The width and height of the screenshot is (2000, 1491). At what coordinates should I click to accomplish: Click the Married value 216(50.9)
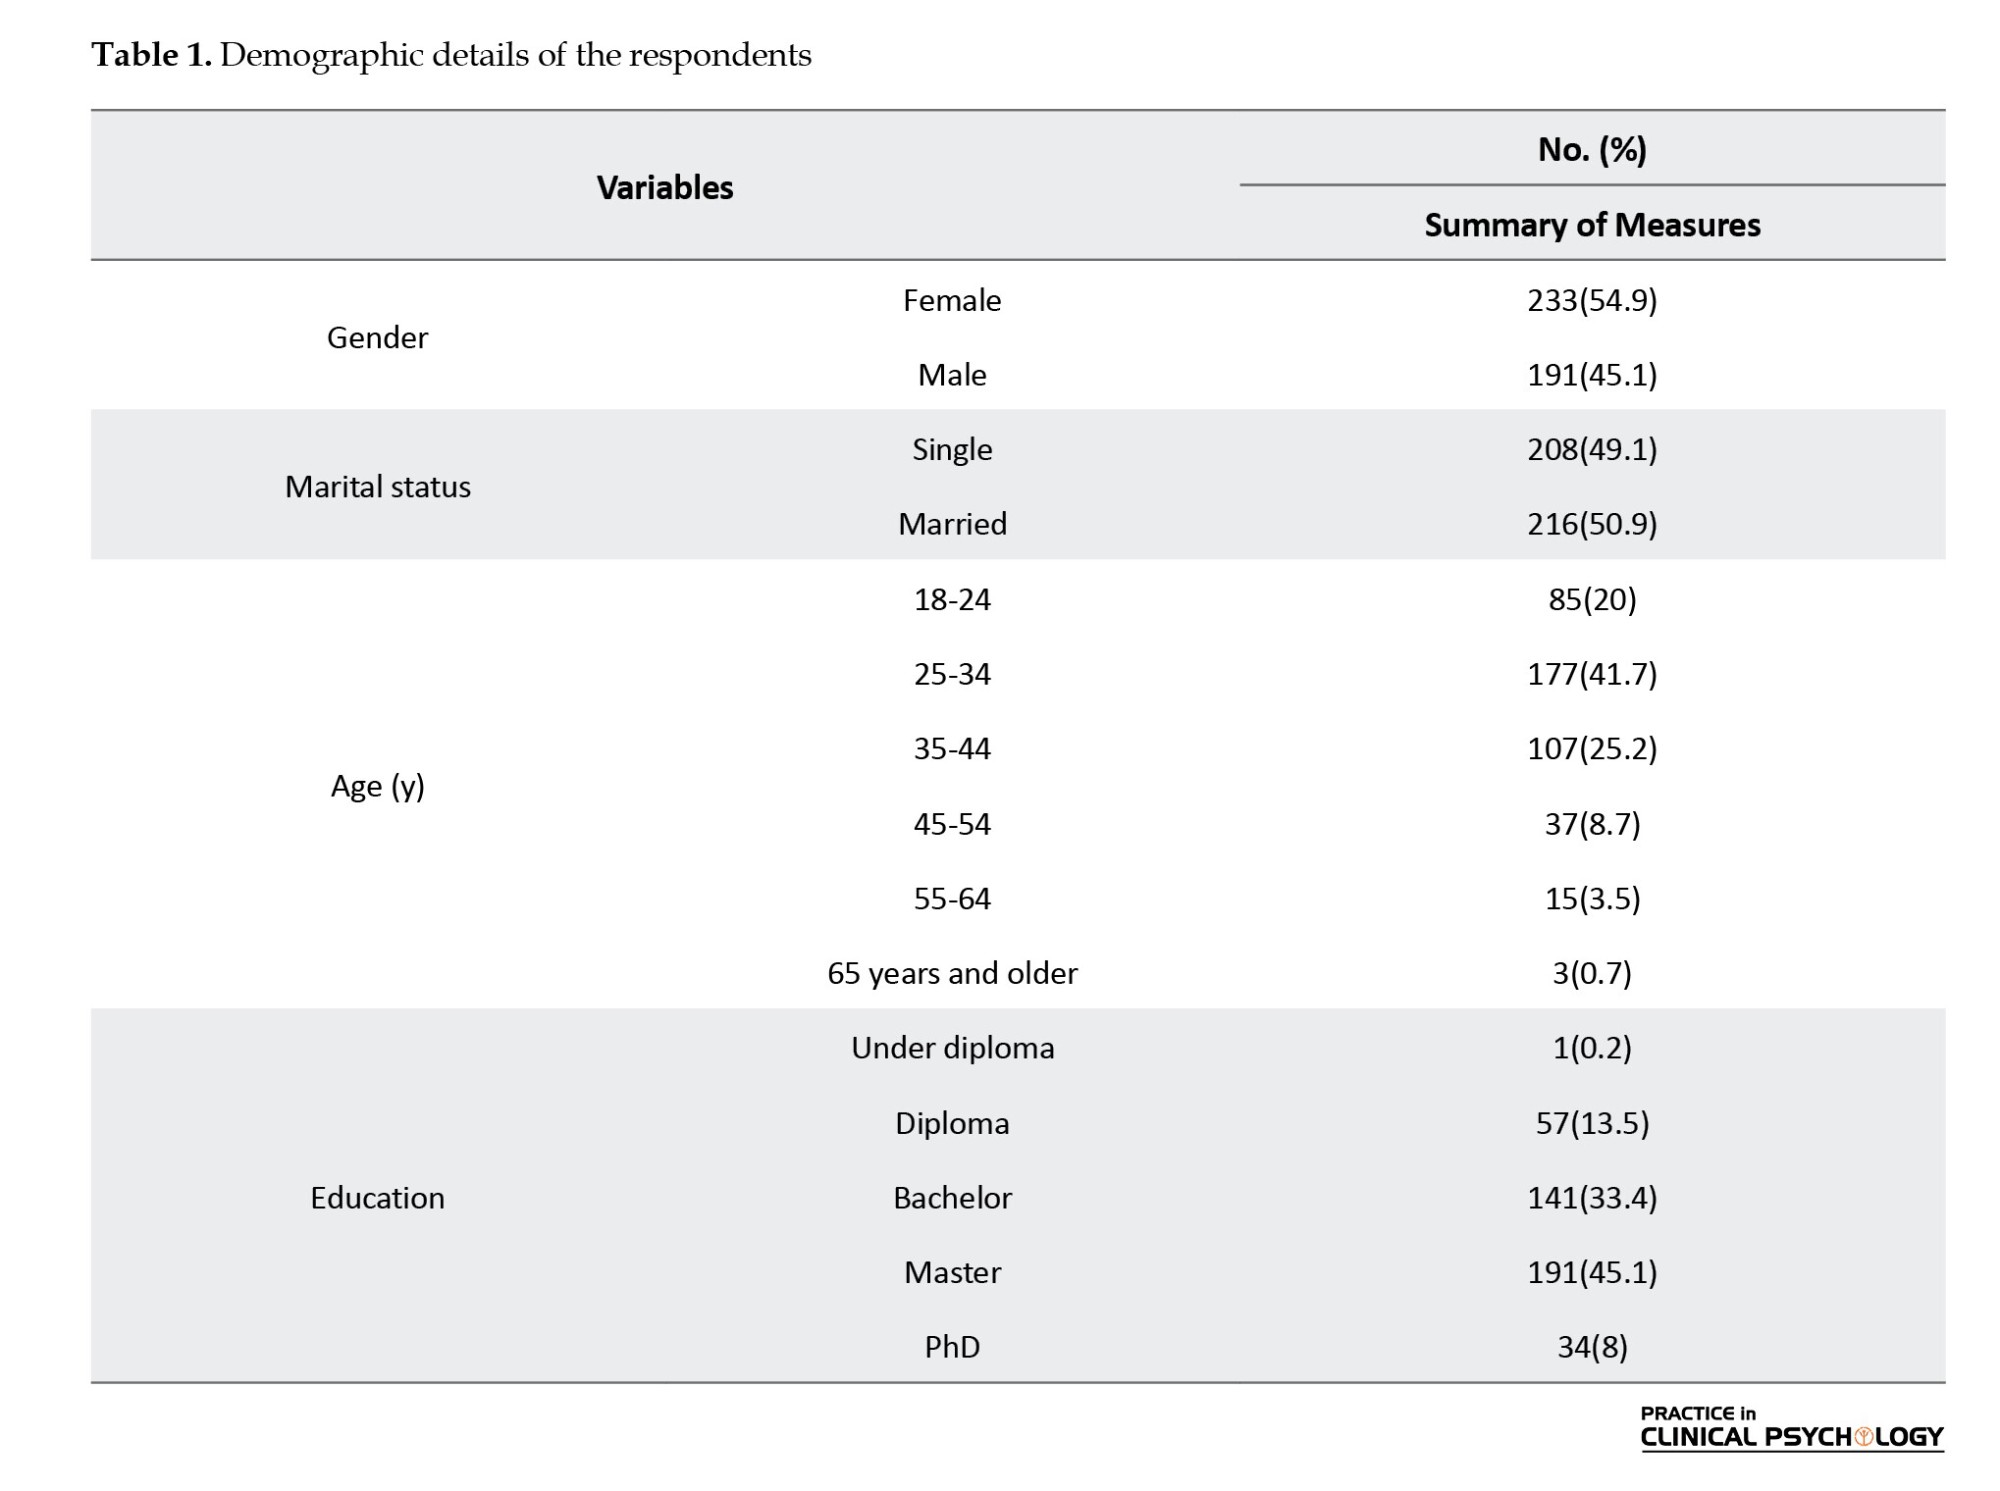point(1592,524)
